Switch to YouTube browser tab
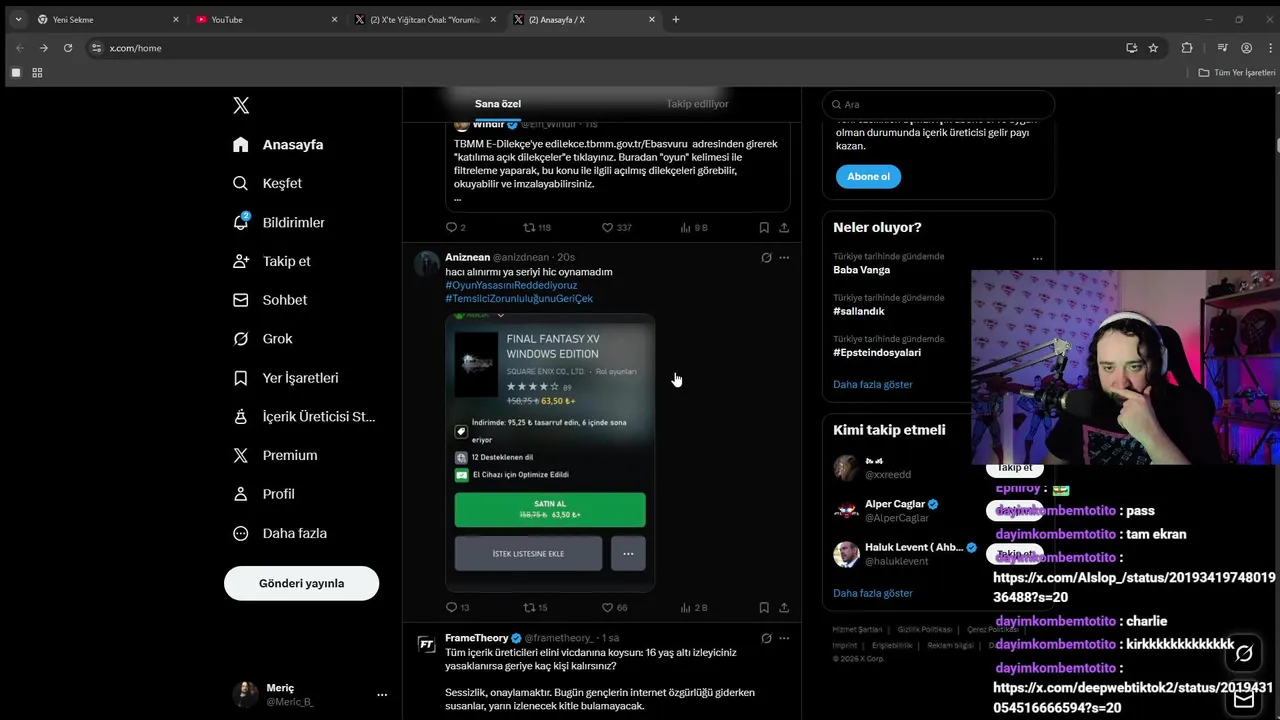This screenshot has height=720, width=1280. pyautogui.click(x=266, y=19)
